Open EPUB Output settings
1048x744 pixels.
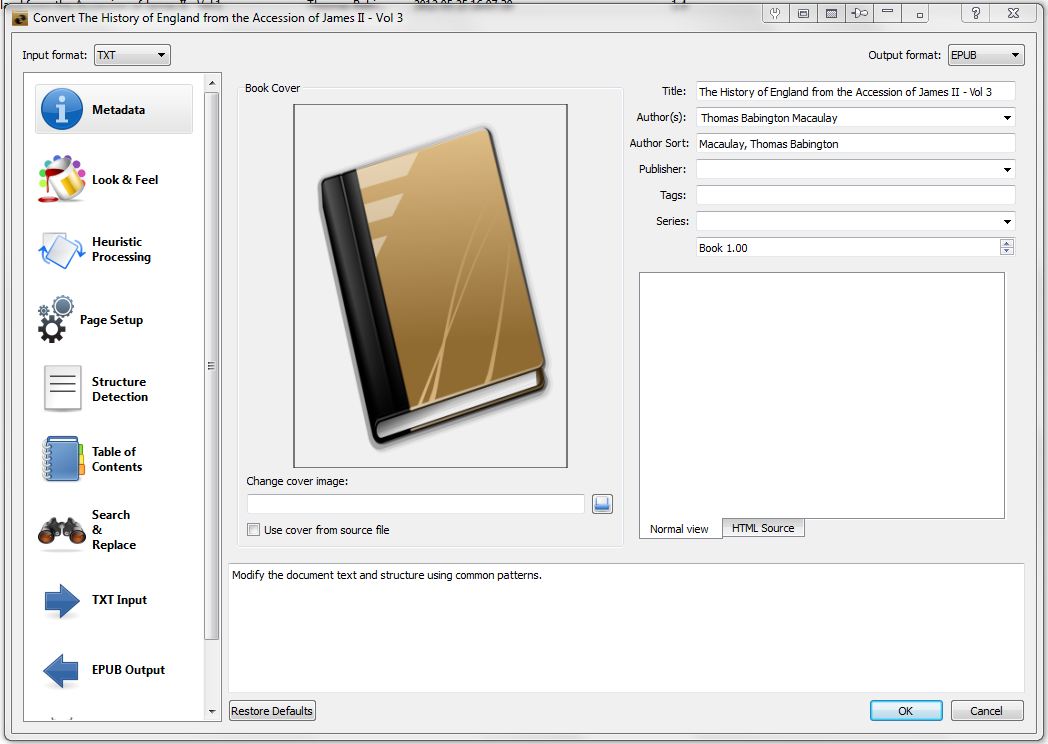pos(114,670)
